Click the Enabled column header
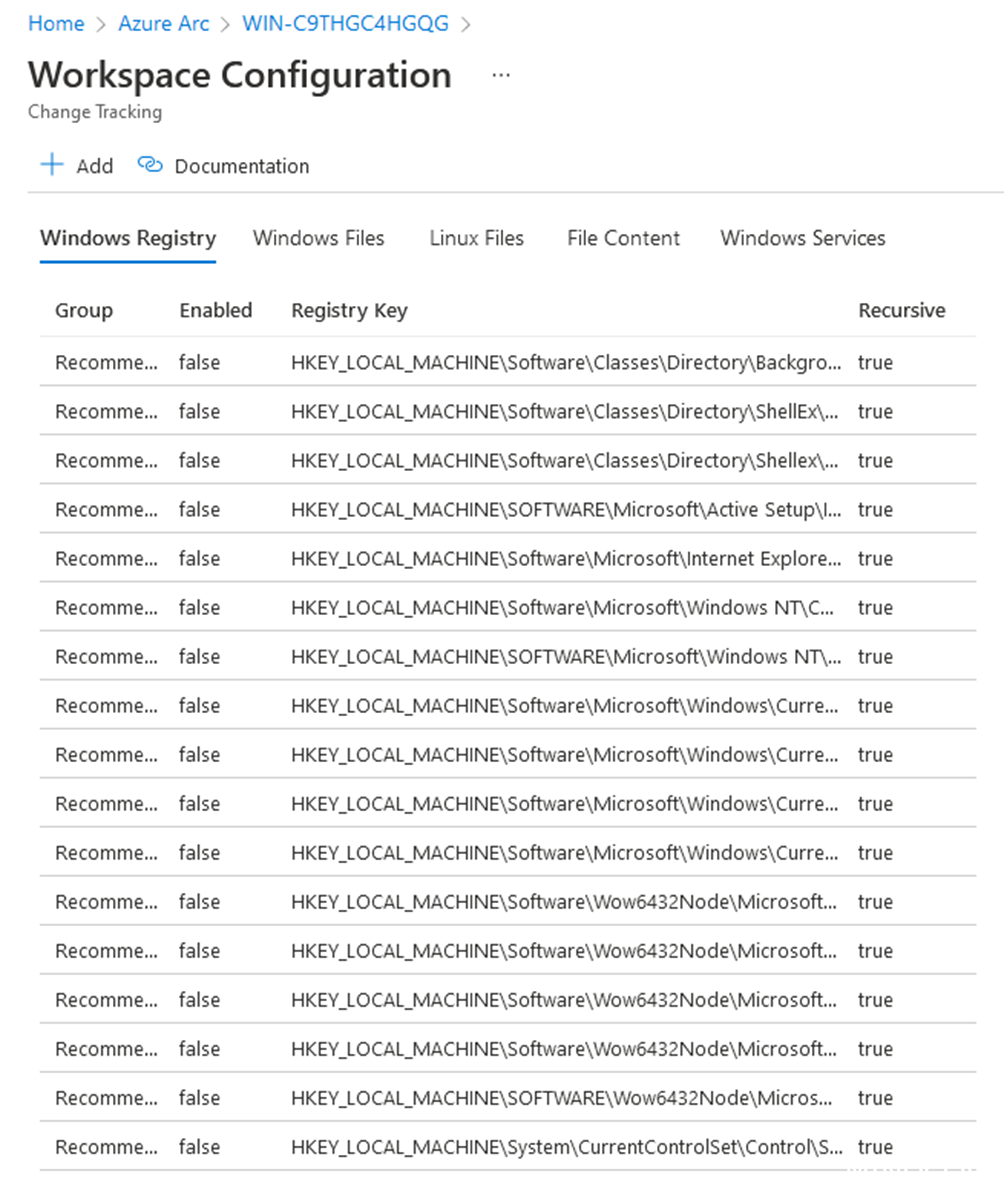This screenshot has height=1183, width=1004. (215, 310)
